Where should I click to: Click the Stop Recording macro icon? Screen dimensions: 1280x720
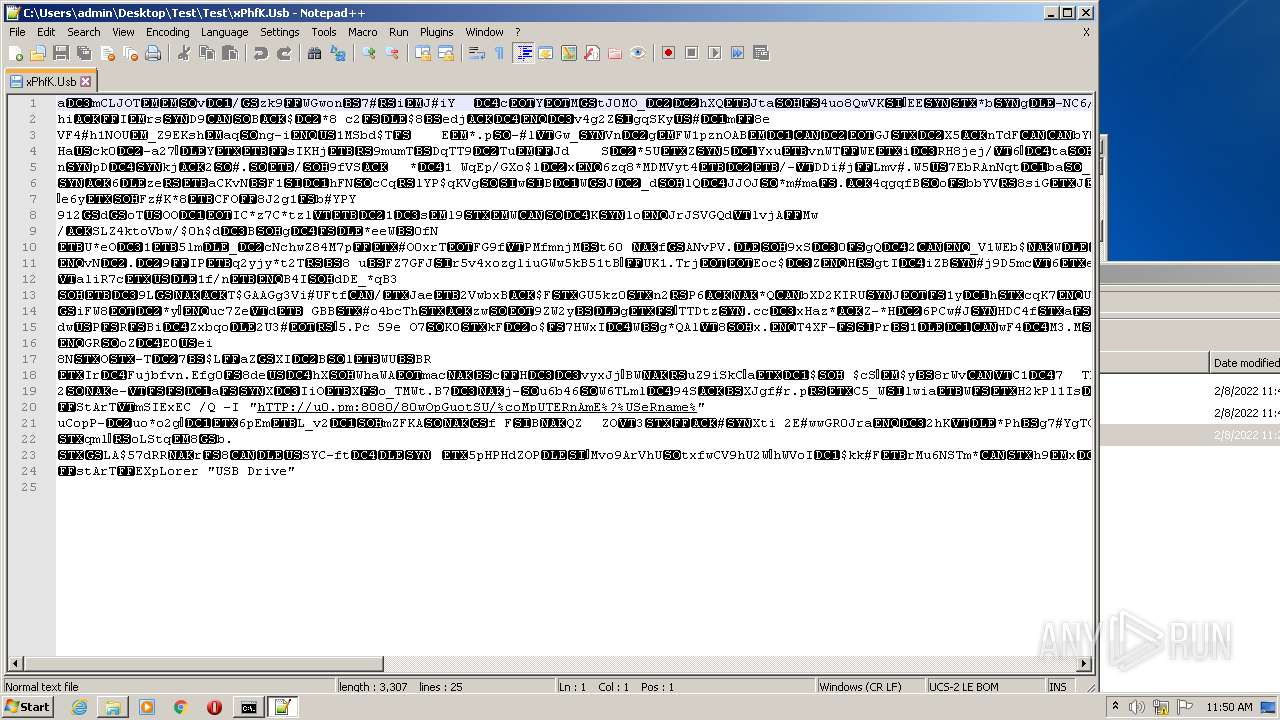(x=691, y=53)
